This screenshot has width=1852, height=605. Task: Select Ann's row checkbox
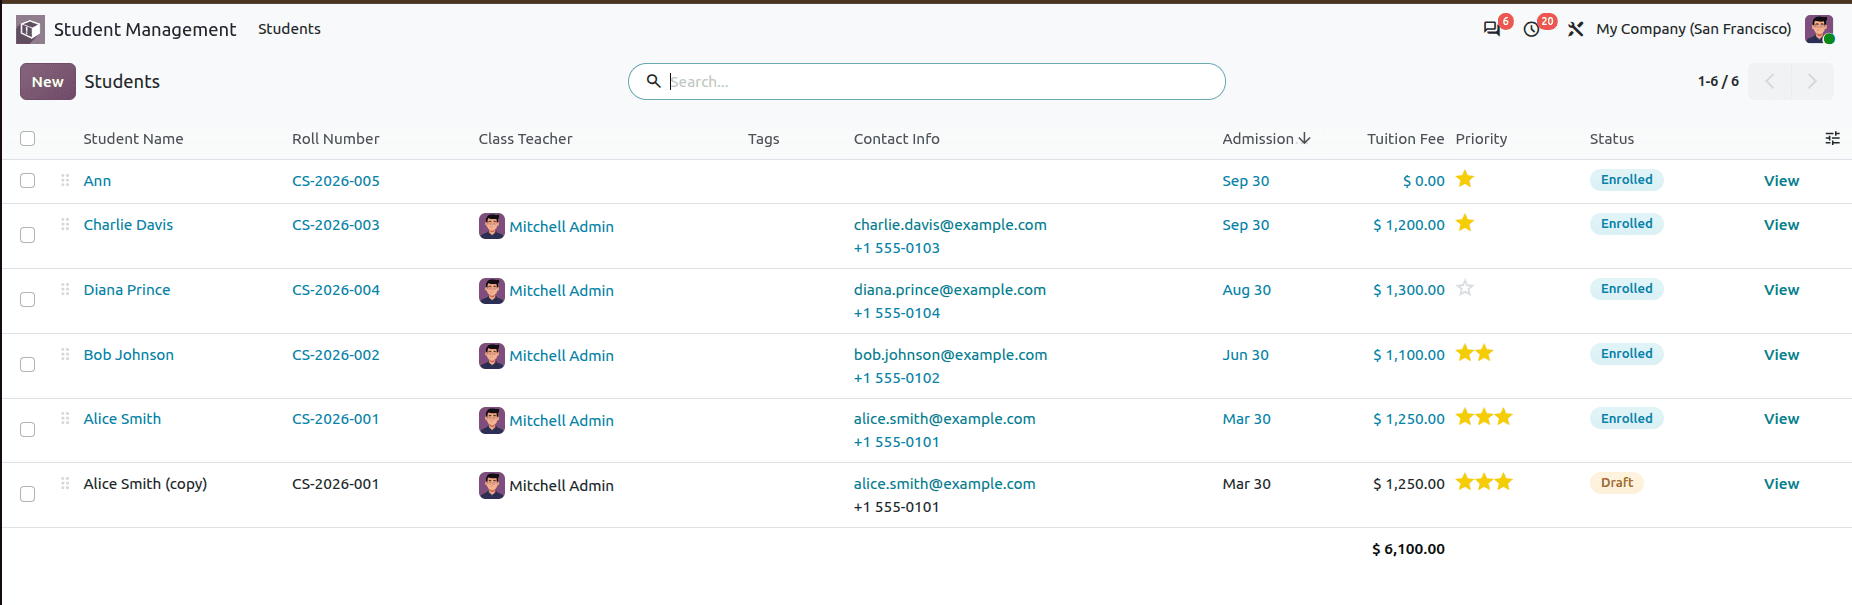[28, 181]
